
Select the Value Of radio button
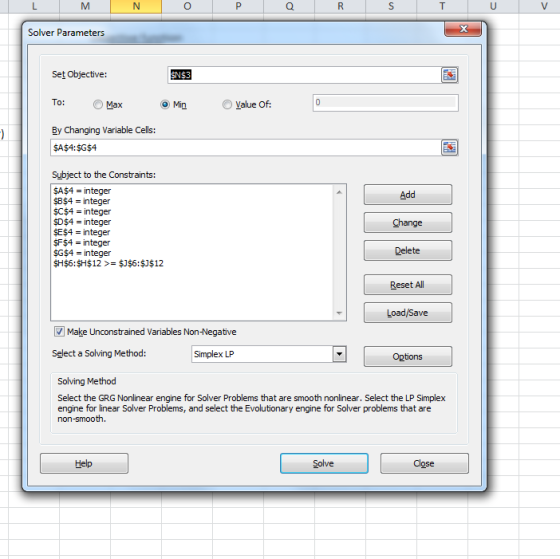tap(227, 104)
